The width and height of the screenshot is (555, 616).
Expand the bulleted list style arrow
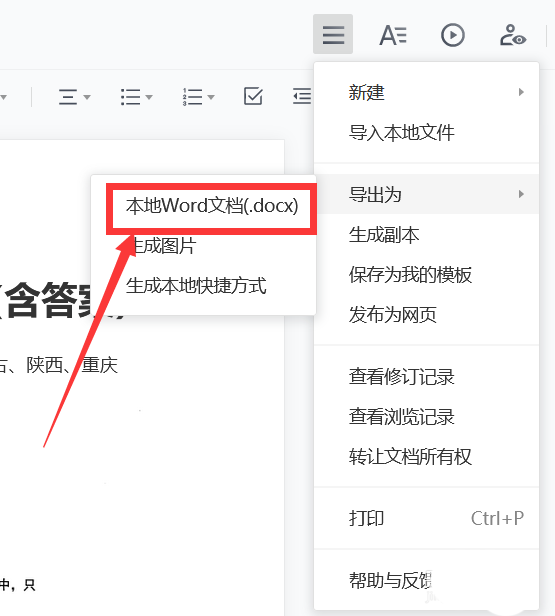click(x=149, y=97)
